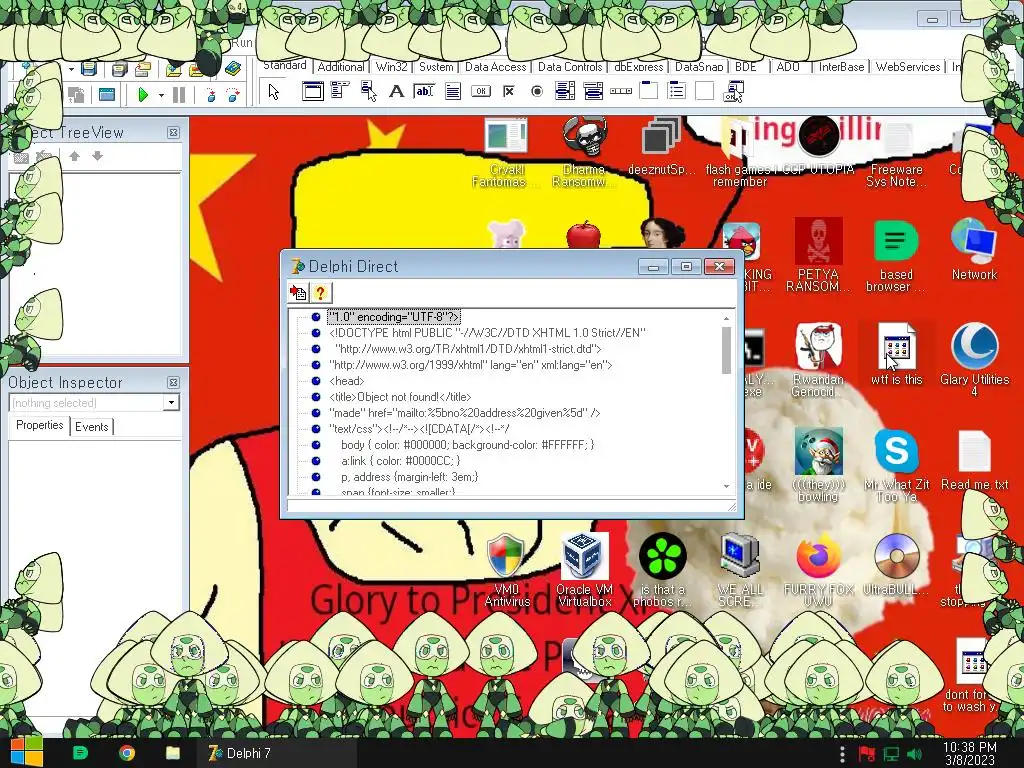Choose the ScrollBar component icon

tap(620, 91)
